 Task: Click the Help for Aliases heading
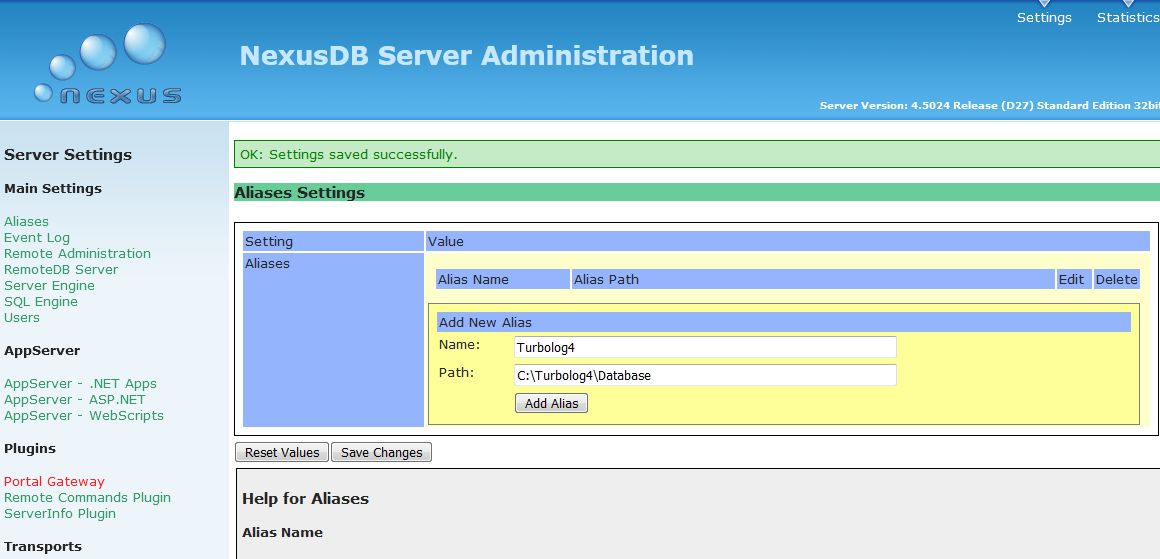click(306, 498)
